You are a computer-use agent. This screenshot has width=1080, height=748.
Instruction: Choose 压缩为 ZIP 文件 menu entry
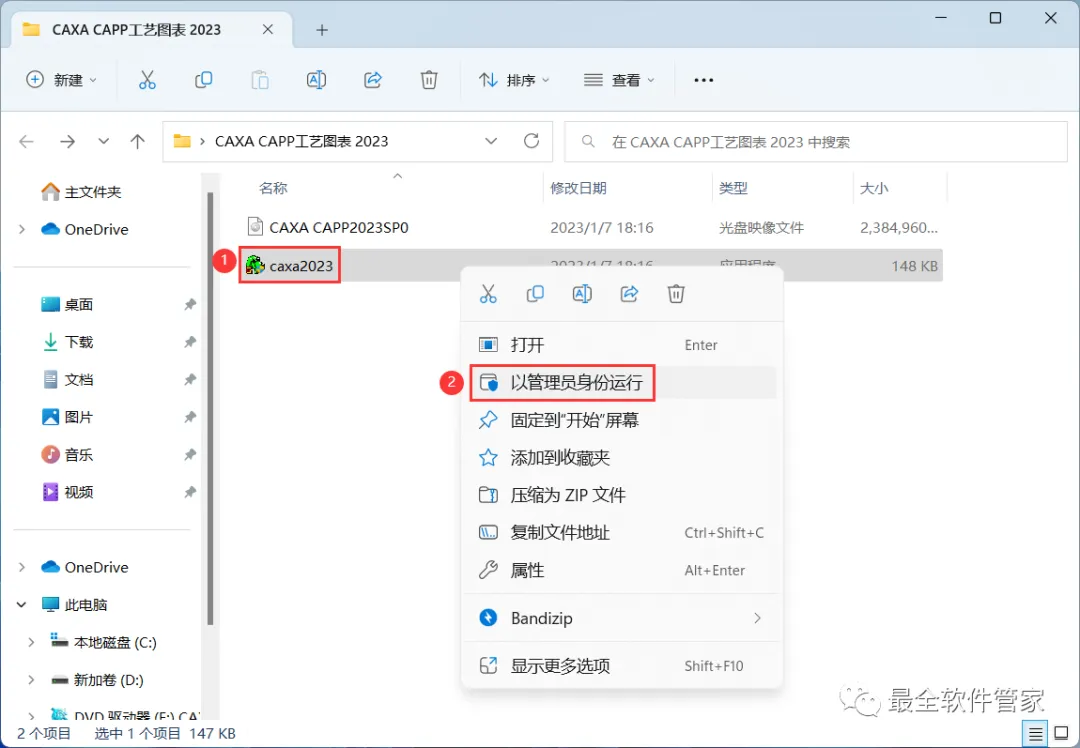point(622,495)
